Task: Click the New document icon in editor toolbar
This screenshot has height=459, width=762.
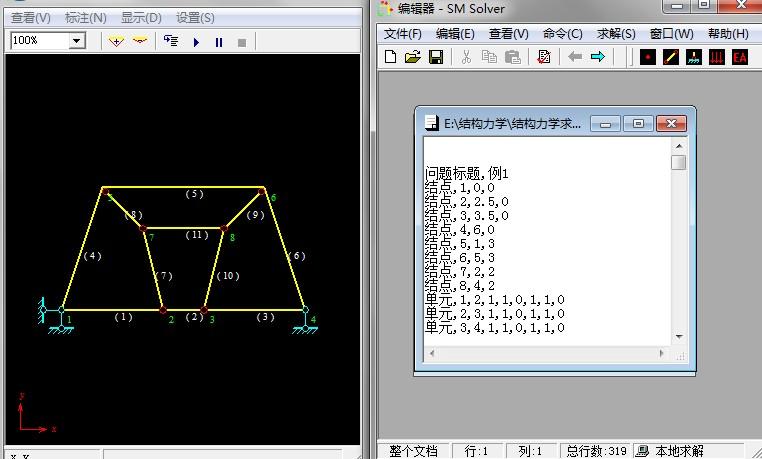Action: [390, 57]
